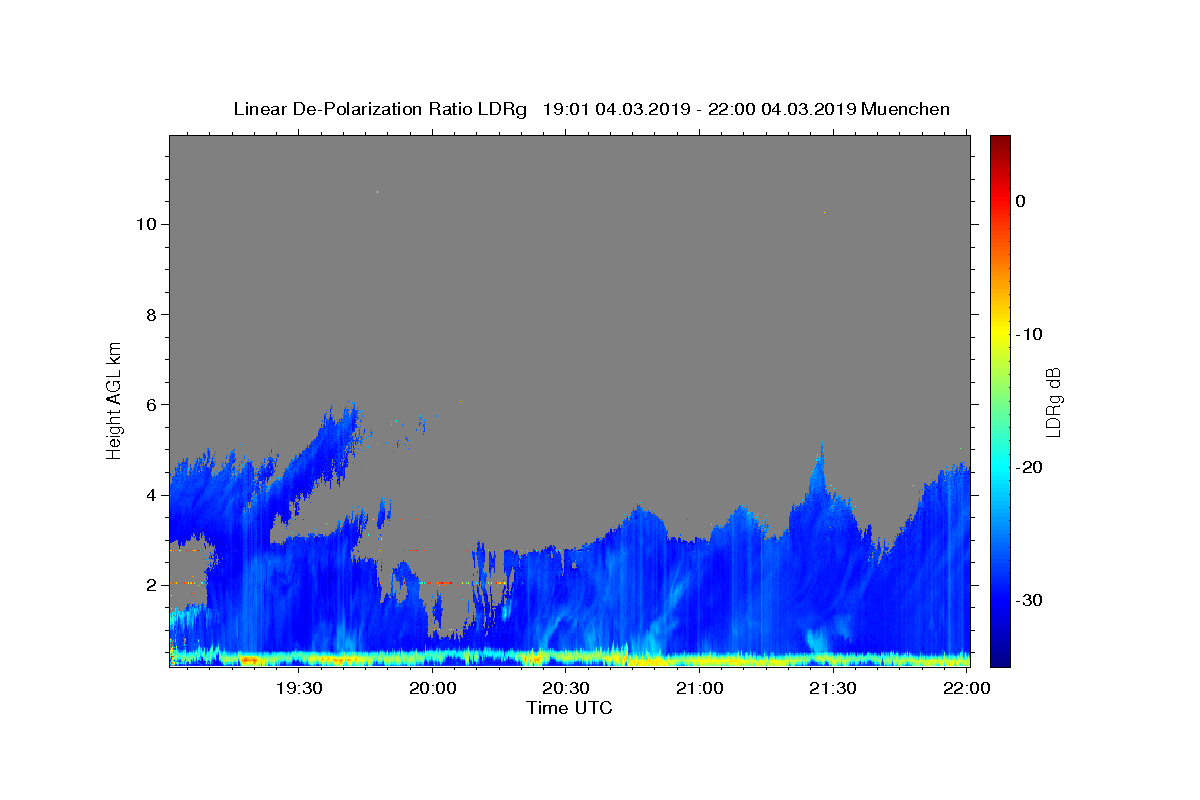This screenshot has width=1200, height=800.
Task: Click the colorbar tick value '-20'
Action: 1028,467
